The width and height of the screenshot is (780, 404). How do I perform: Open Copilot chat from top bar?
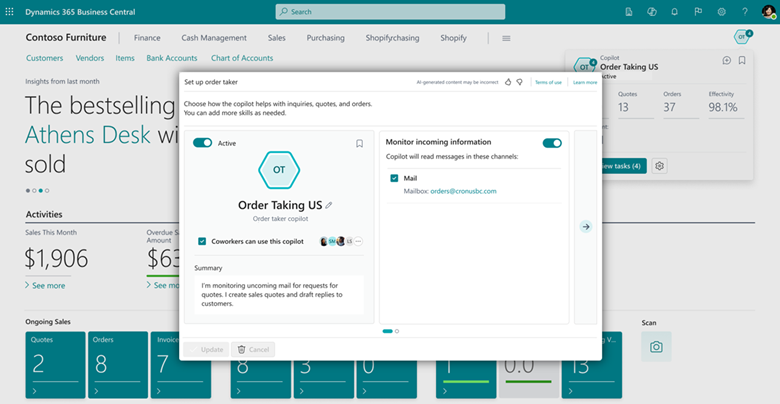[x=652, y=12]
